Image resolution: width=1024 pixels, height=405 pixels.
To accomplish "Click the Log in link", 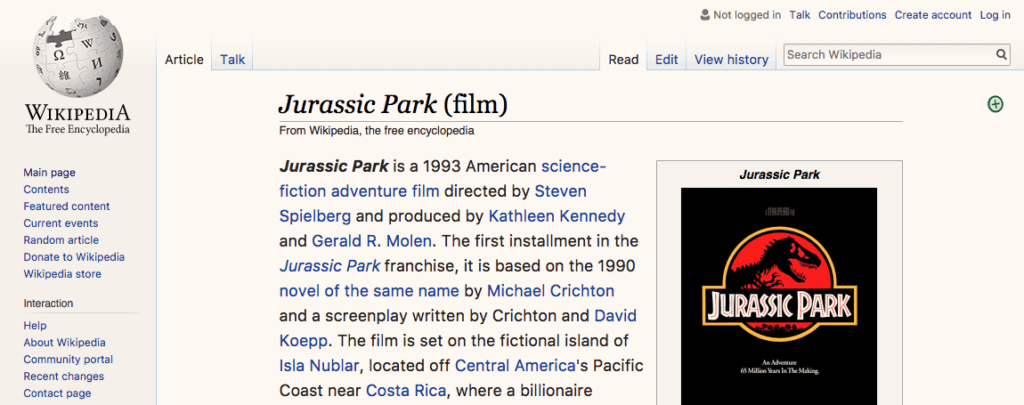I will [995, 15].
